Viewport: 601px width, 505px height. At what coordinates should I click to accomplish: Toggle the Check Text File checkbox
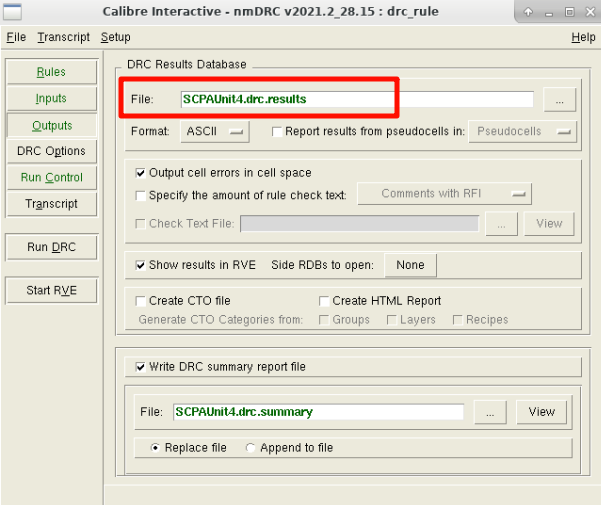point(140,224)
